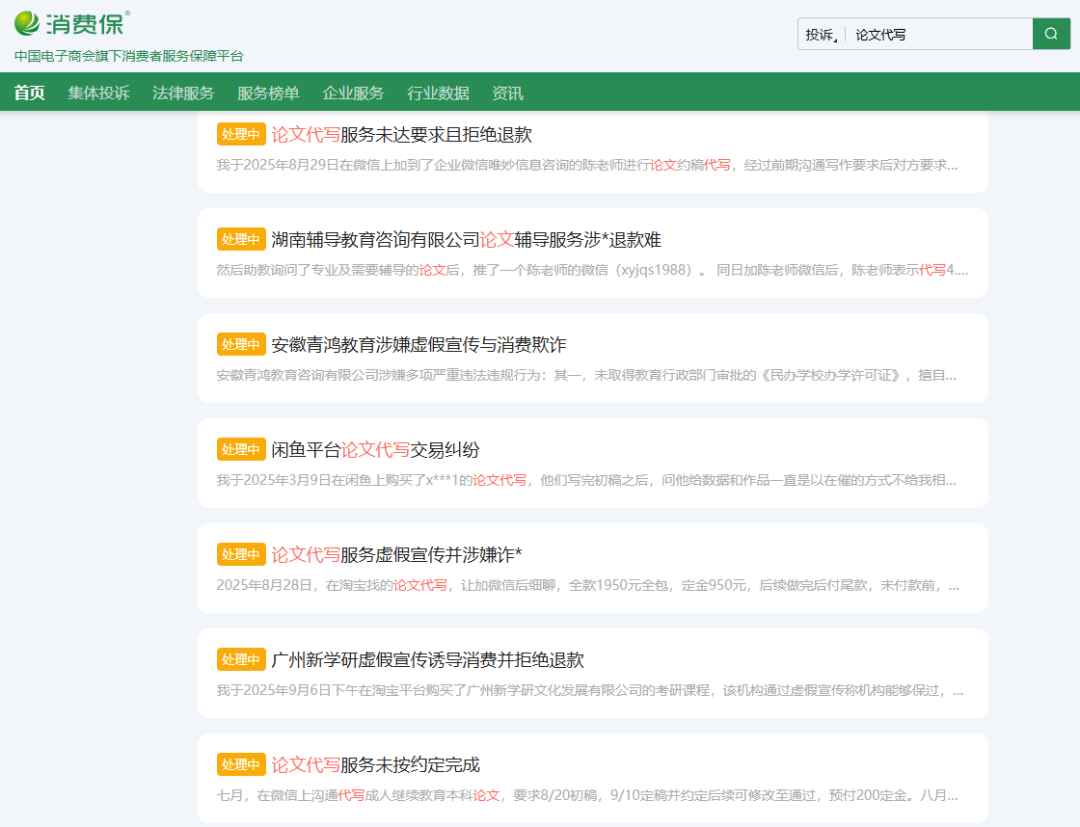This screenshot has height=827, width=1080.
Task: Select 法律服务 in navigation bar
Action: click(x=183, y=93)
